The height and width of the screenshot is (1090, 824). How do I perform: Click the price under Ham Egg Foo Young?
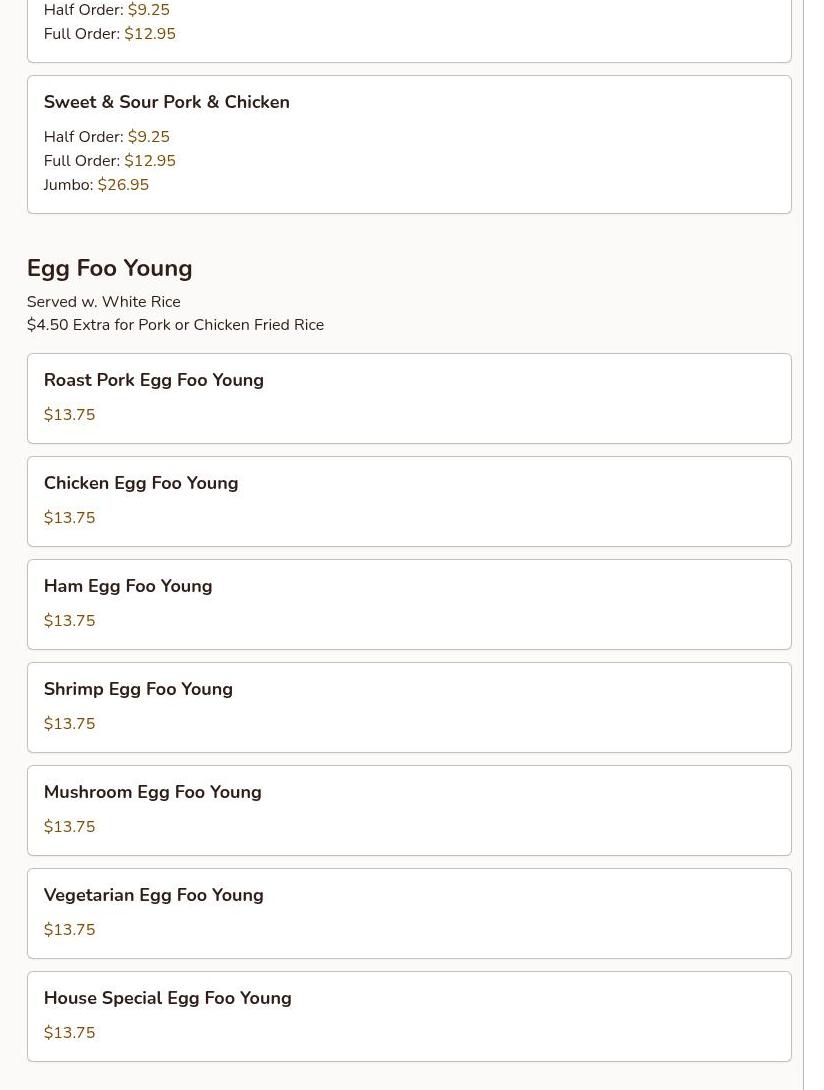coord(69,621)
